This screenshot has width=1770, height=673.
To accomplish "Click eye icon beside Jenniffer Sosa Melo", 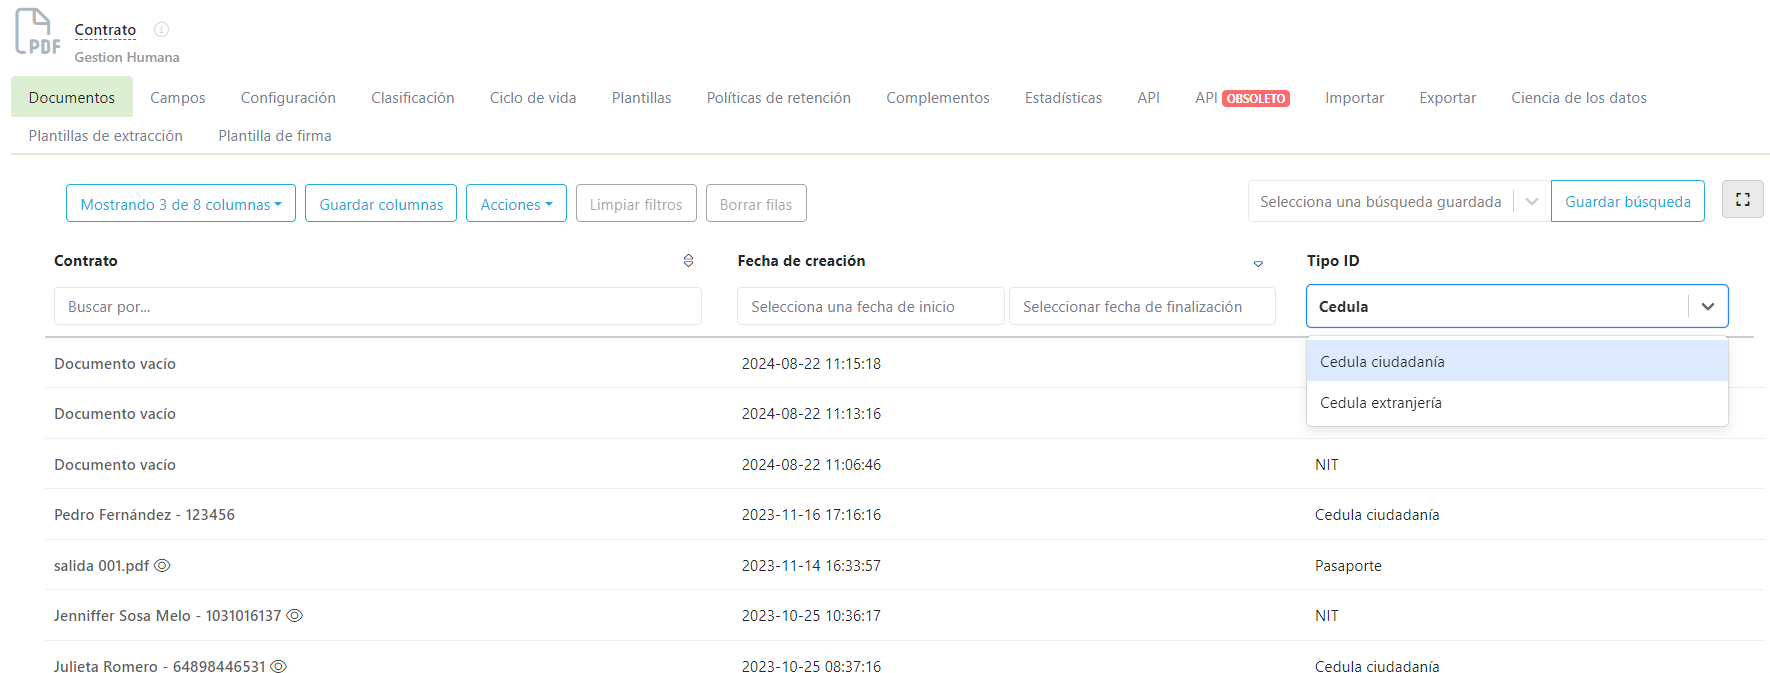I will [x=295, y=616].
